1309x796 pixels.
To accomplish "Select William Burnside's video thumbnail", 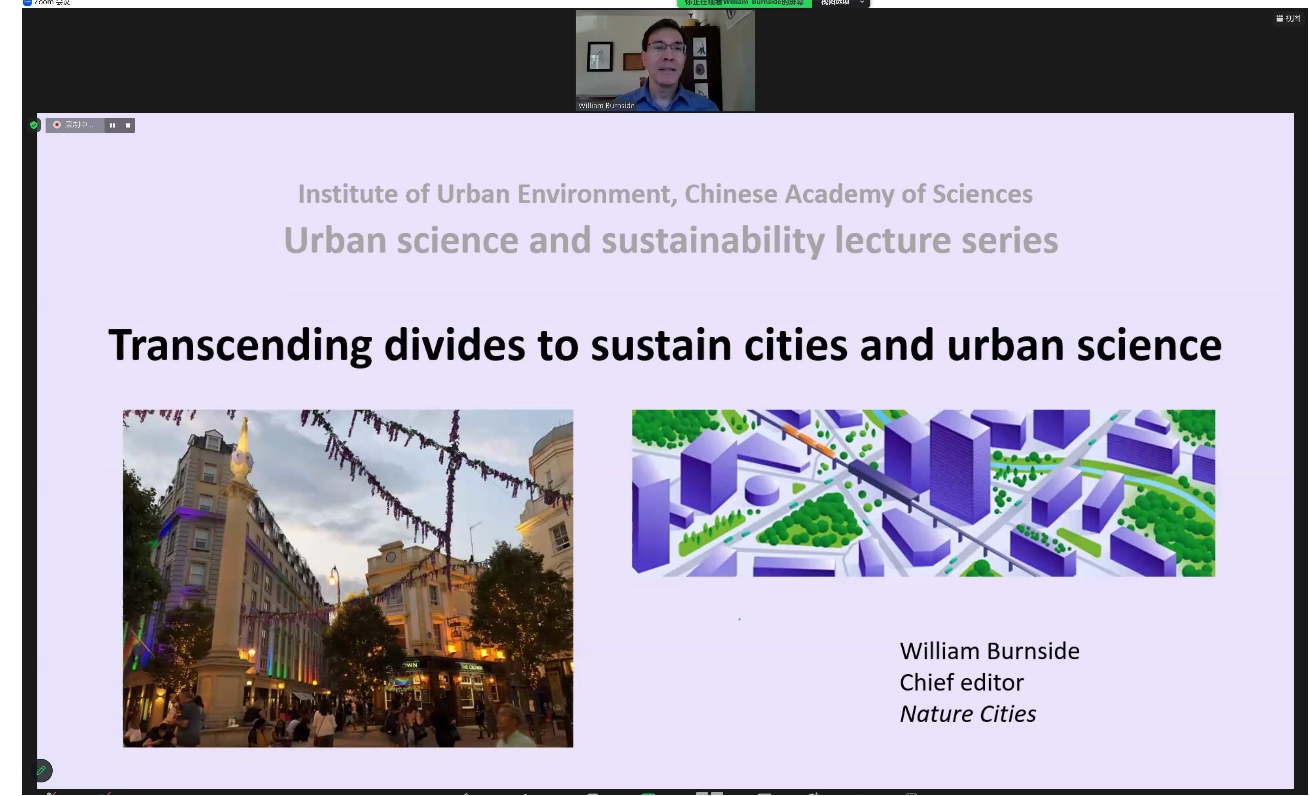I will pos(665,60).
